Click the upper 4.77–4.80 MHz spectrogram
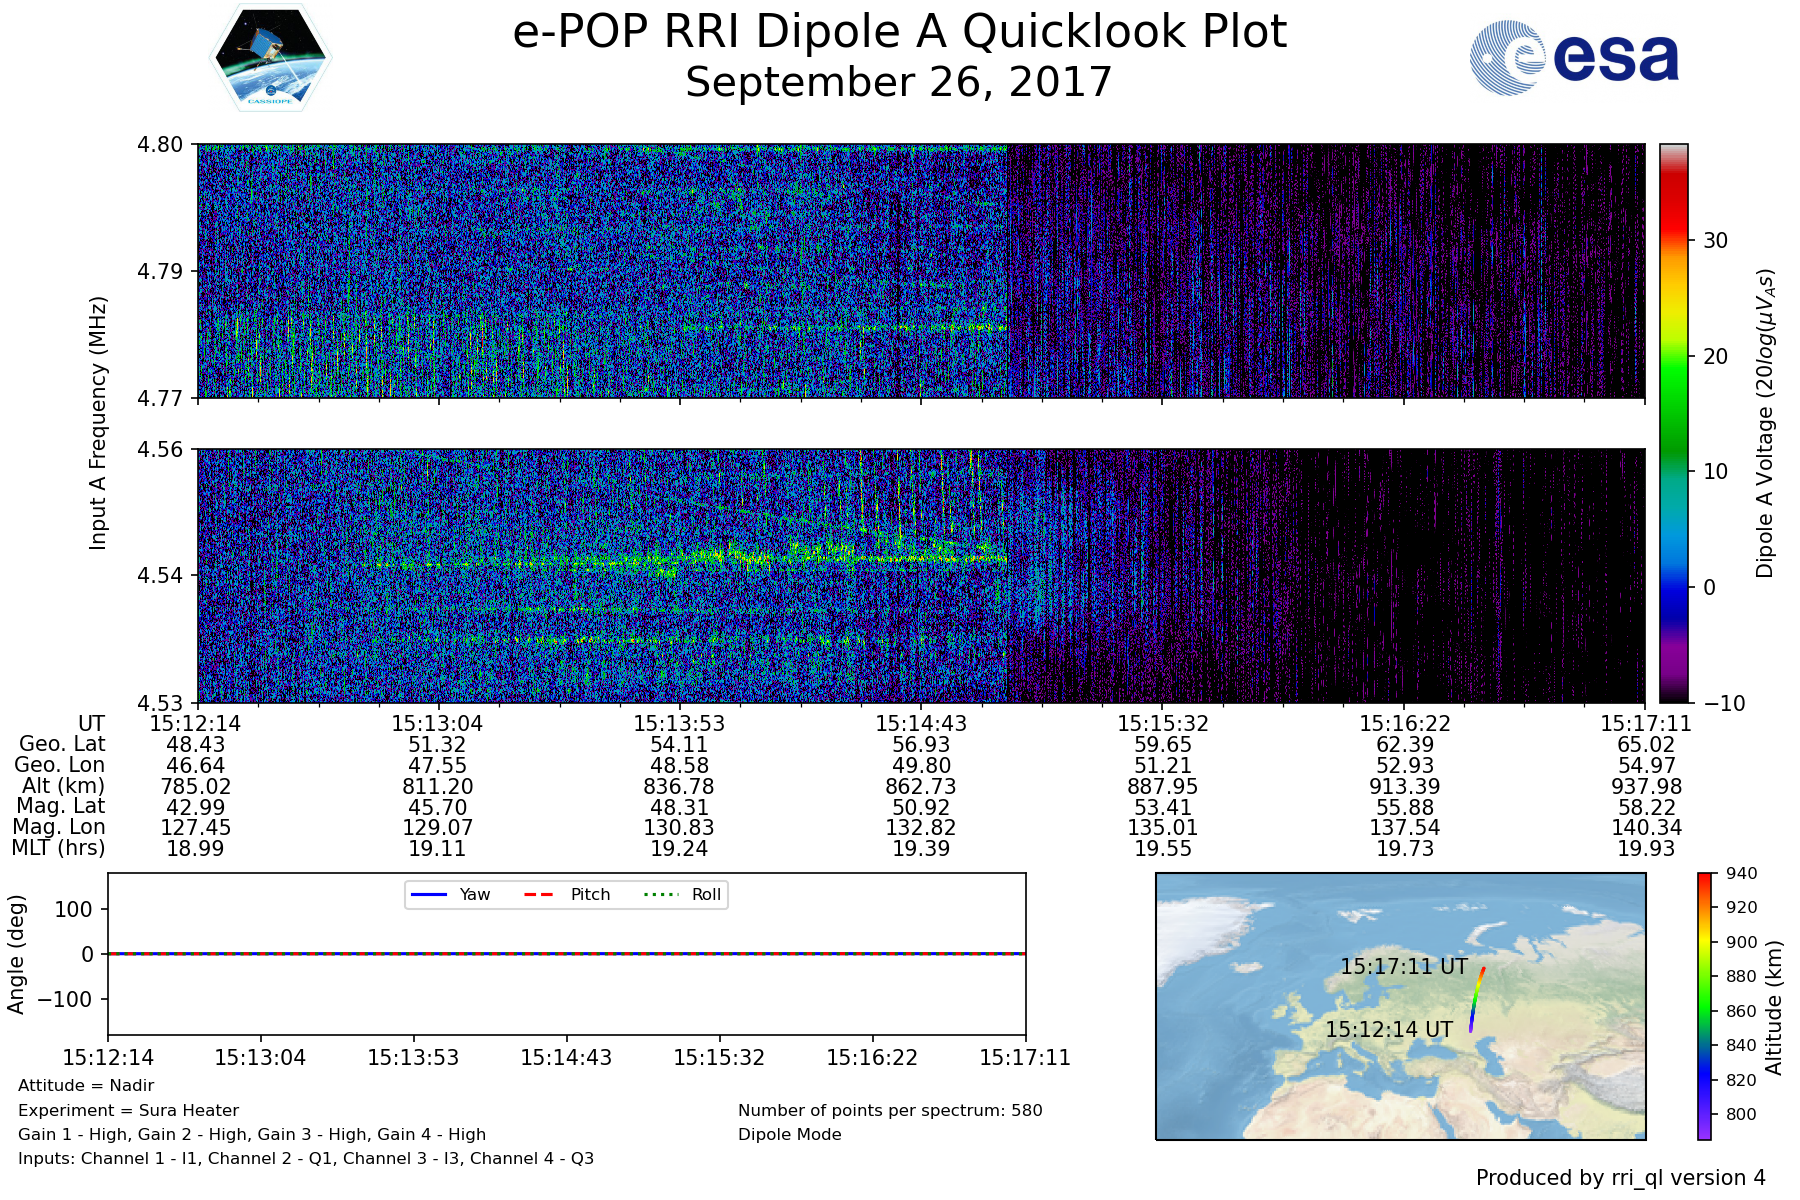 [920, 271]
